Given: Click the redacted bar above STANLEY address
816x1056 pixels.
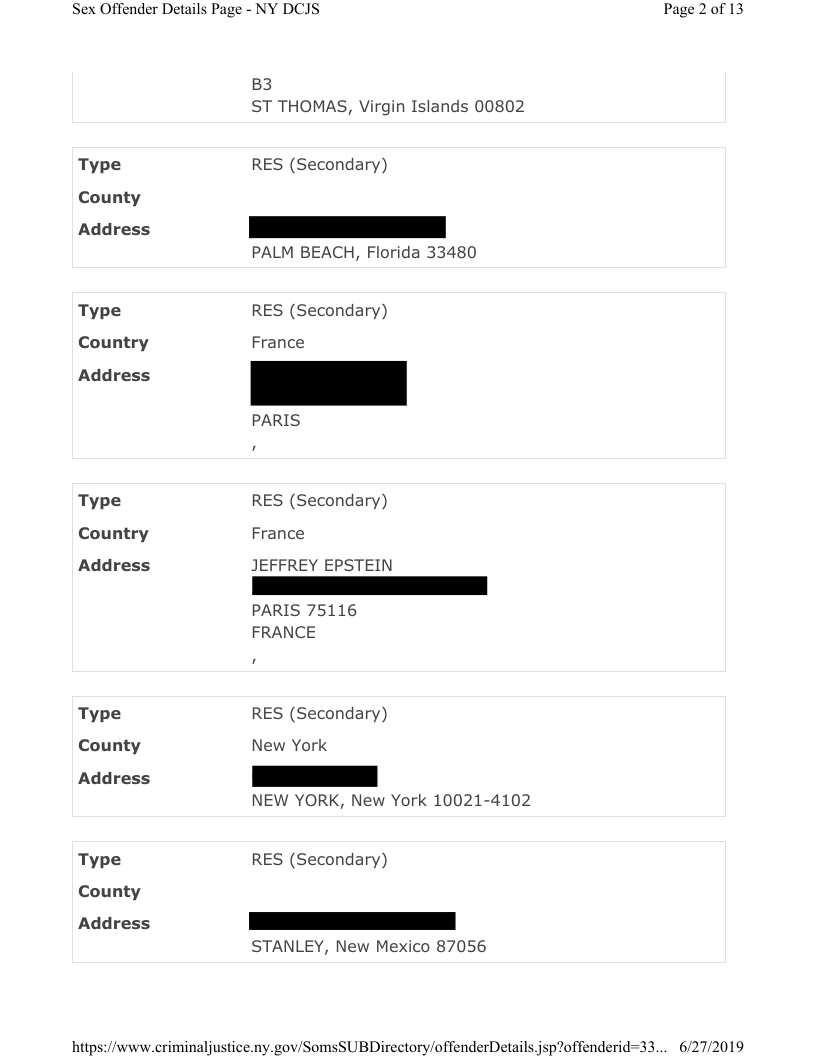Looking at the screenshot, I should (x=352, y=921).
